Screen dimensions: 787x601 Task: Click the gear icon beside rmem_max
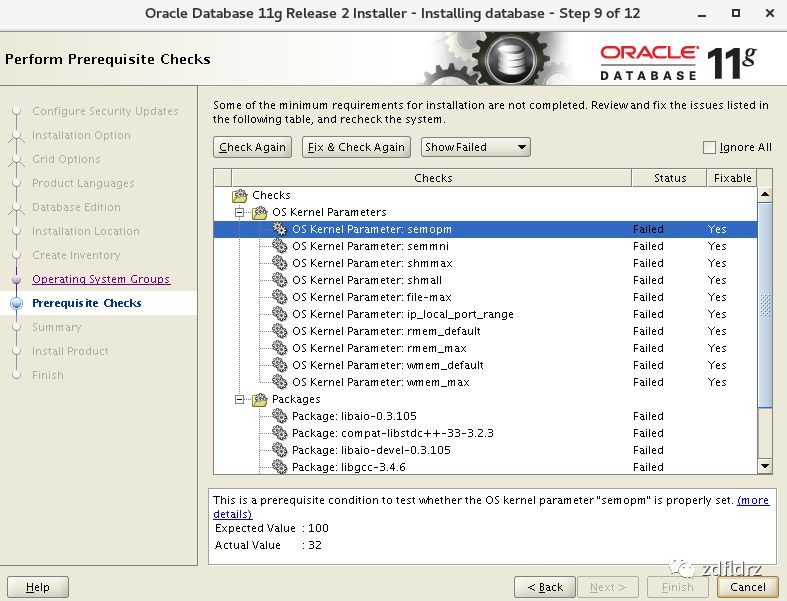click(x=279, y=348)
